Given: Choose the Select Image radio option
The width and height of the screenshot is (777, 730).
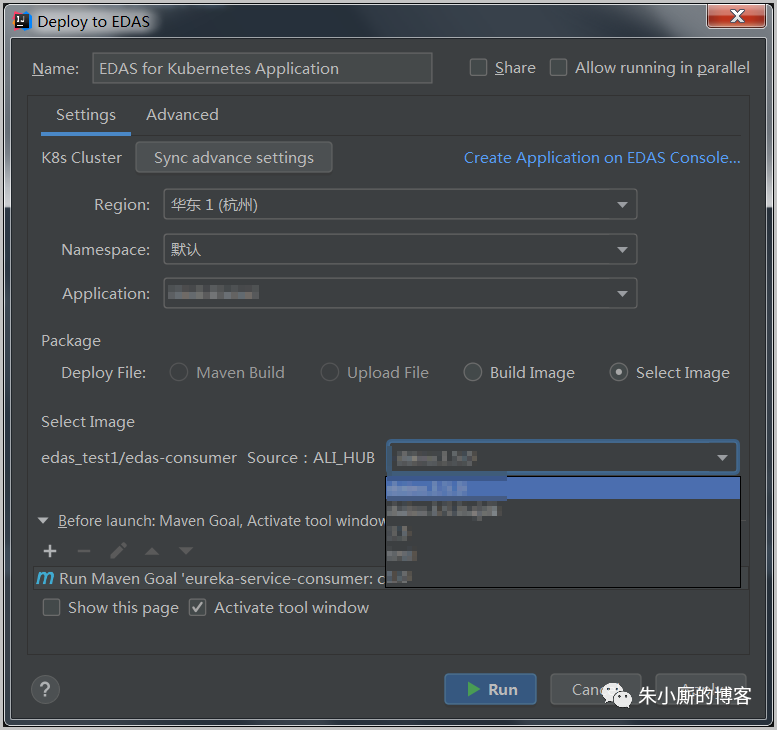Looking at the screenshot, I should coord(618,372).
